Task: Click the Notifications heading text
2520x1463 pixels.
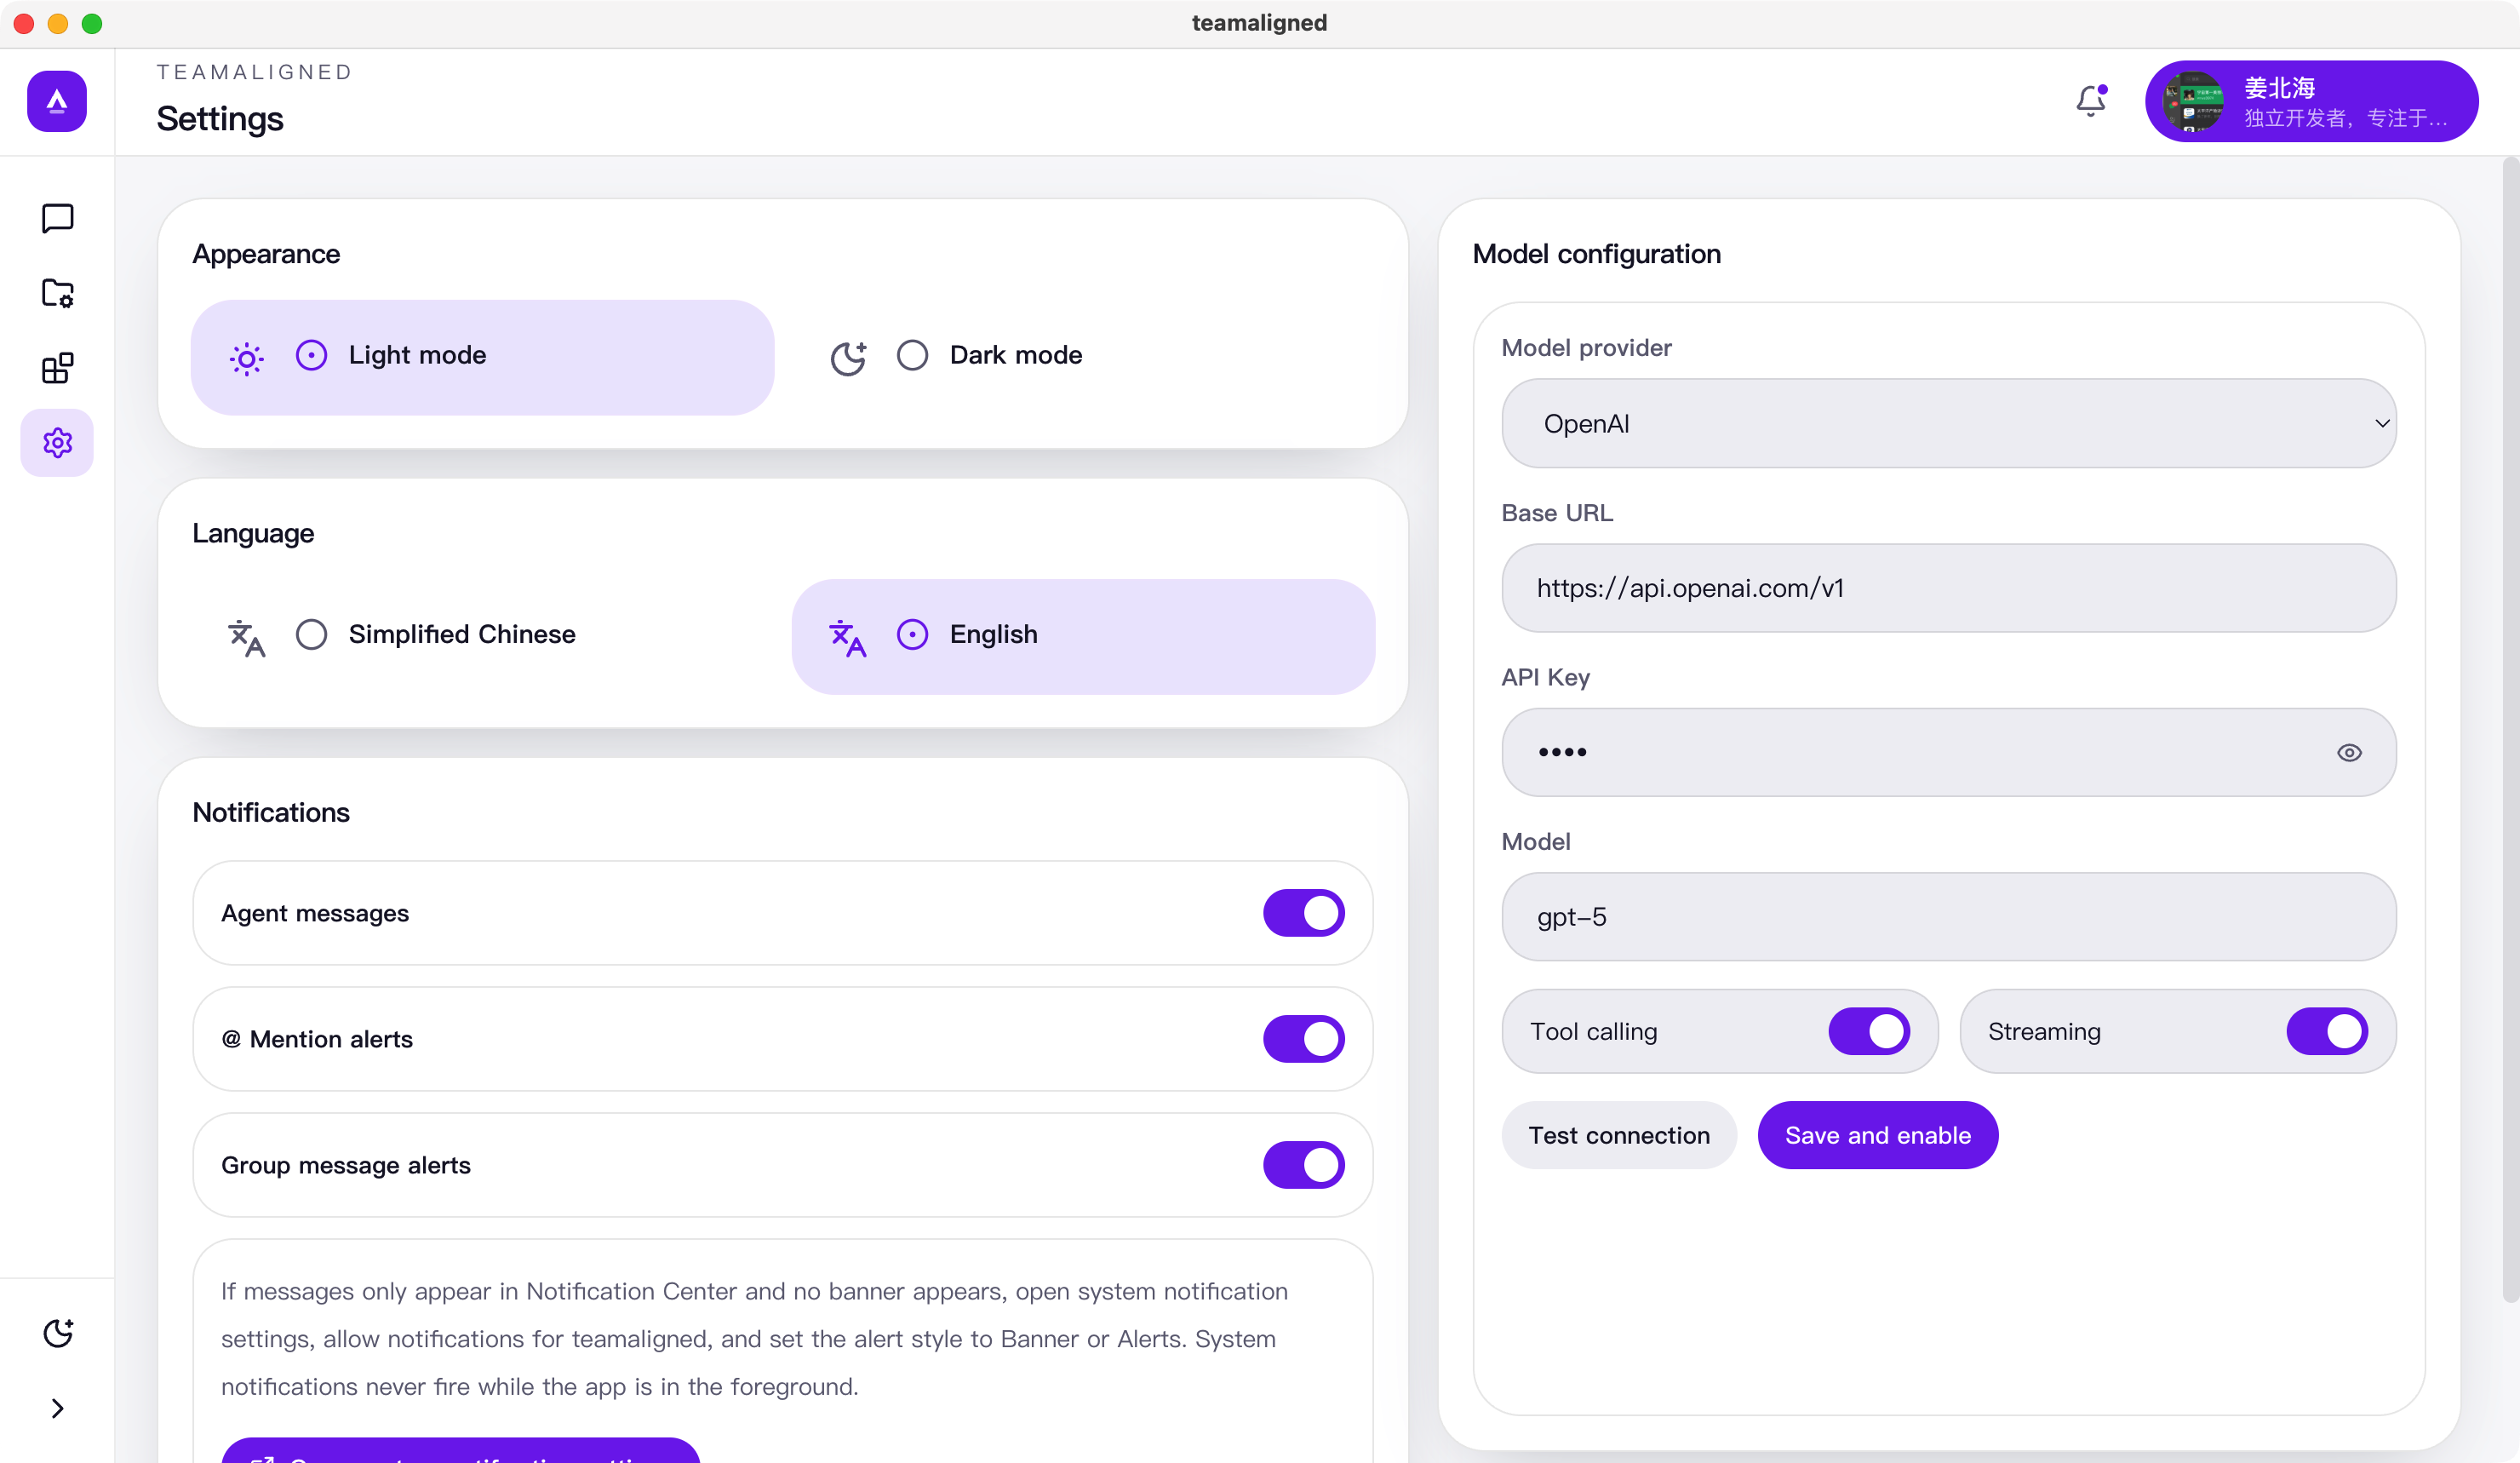Action: pos(271,812)
